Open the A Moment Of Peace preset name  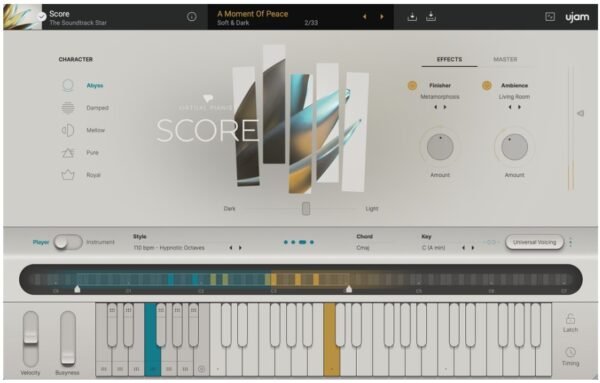pos(253,14)
